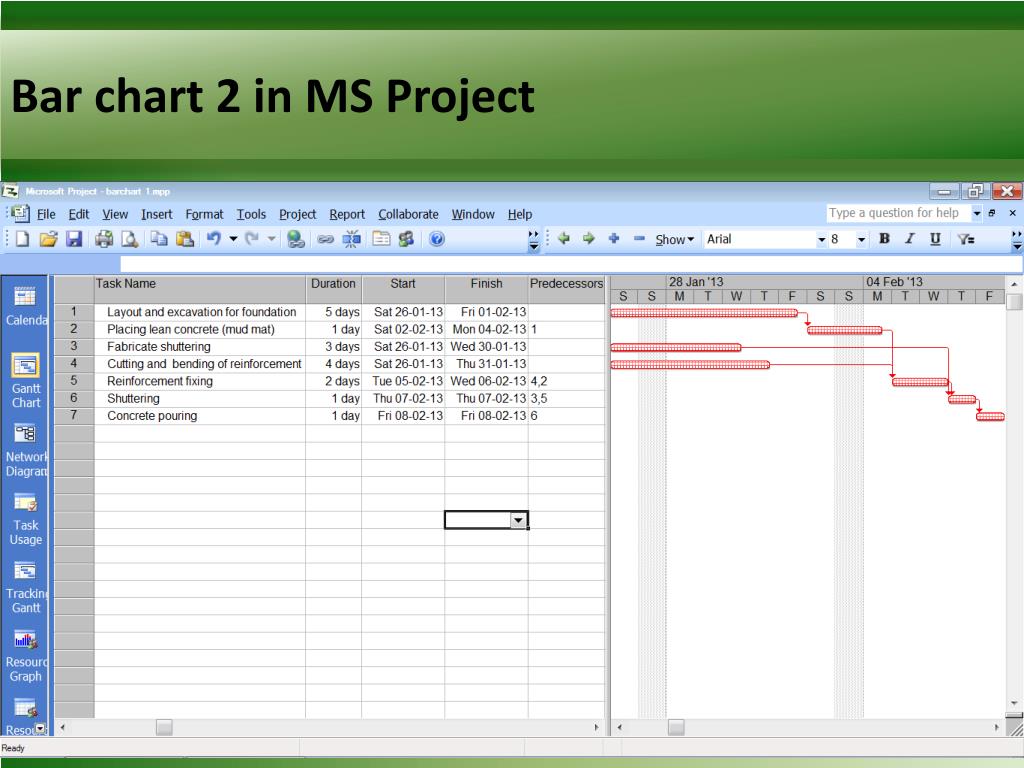Open the Insert menu
This screenshot has height=768, width=1024.
coord(157,214)
